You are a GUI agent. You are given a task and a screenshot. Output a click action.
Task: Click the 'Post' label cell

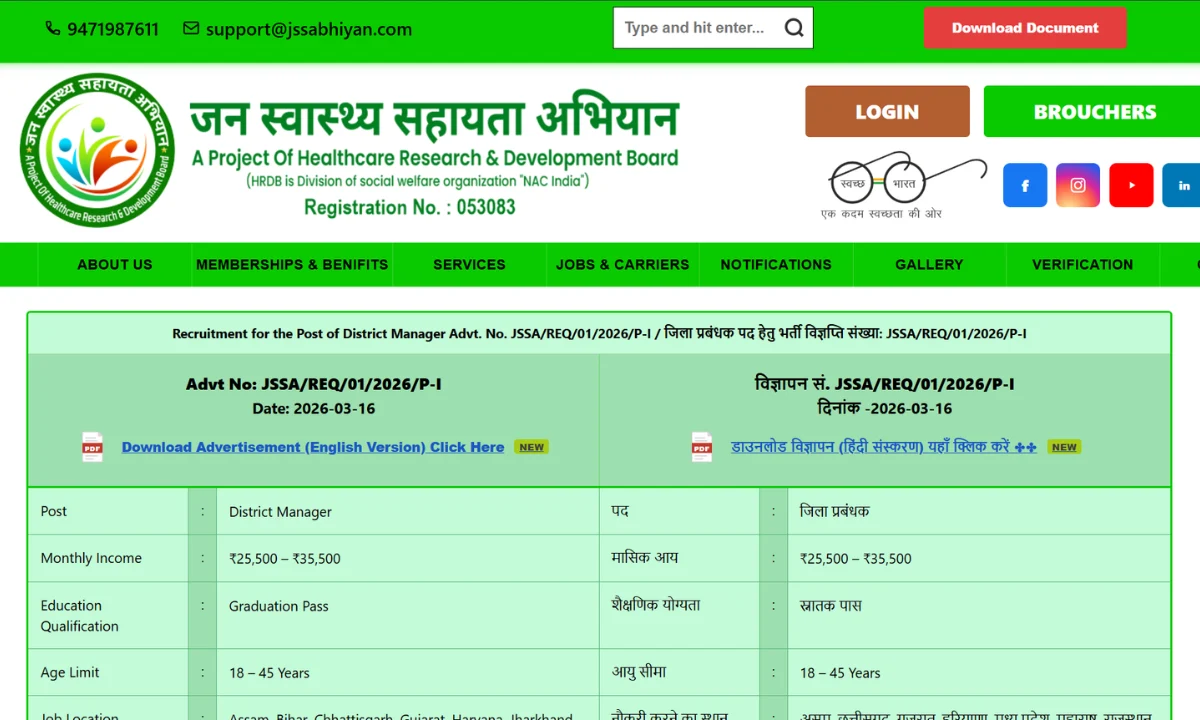(x=108, y=511)
